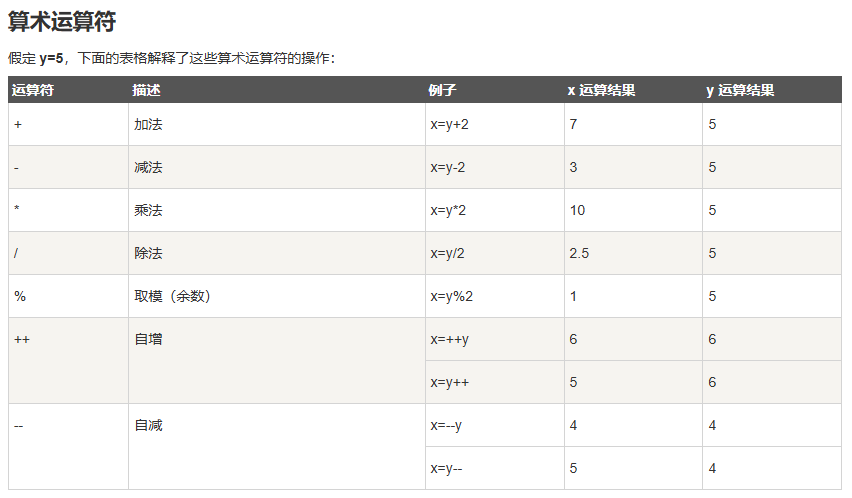Click the x=y%2 example cell
Viewport: 852px width, 498px height.
(x=450, y=297)
